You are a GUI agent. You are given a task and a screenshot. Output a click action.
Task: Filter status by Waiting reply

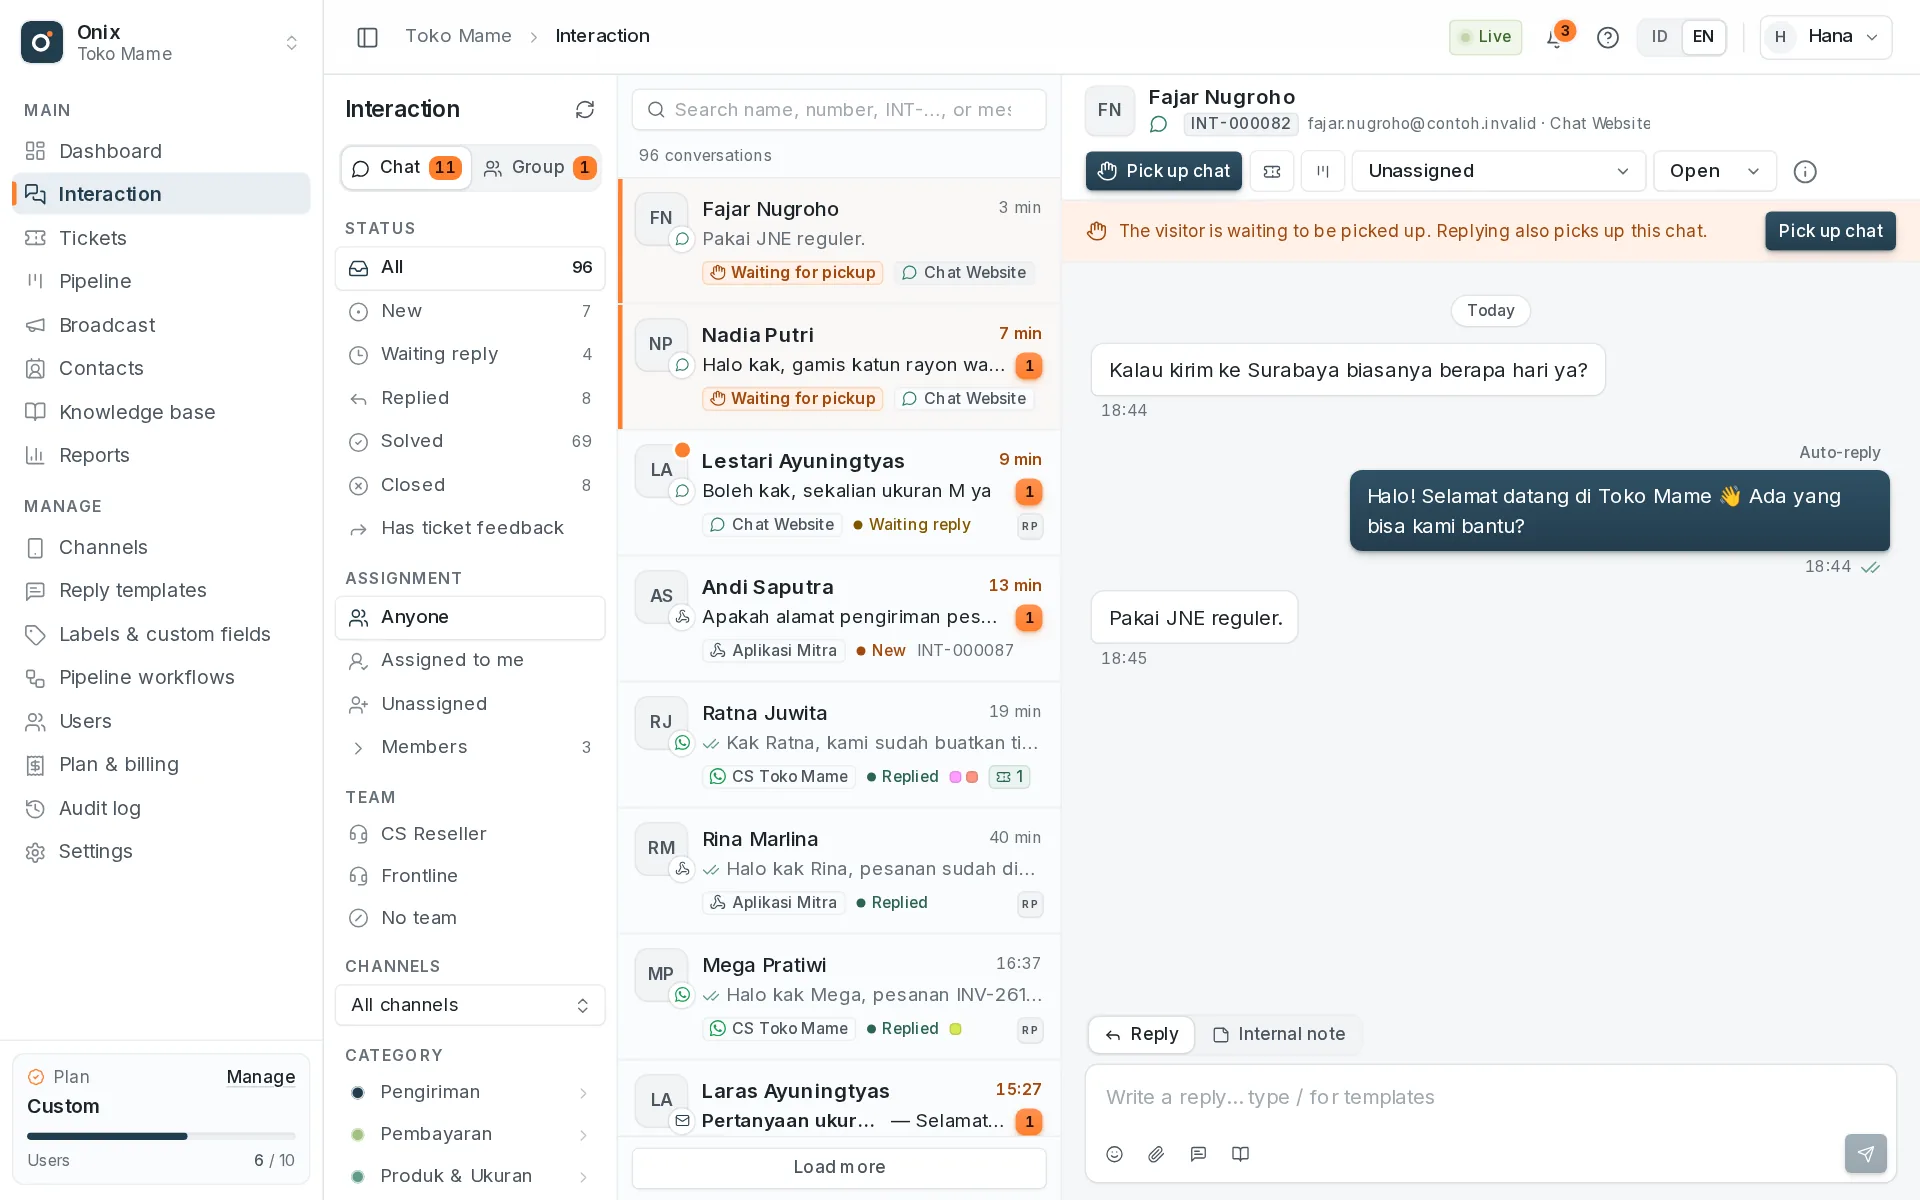point(470,354)
